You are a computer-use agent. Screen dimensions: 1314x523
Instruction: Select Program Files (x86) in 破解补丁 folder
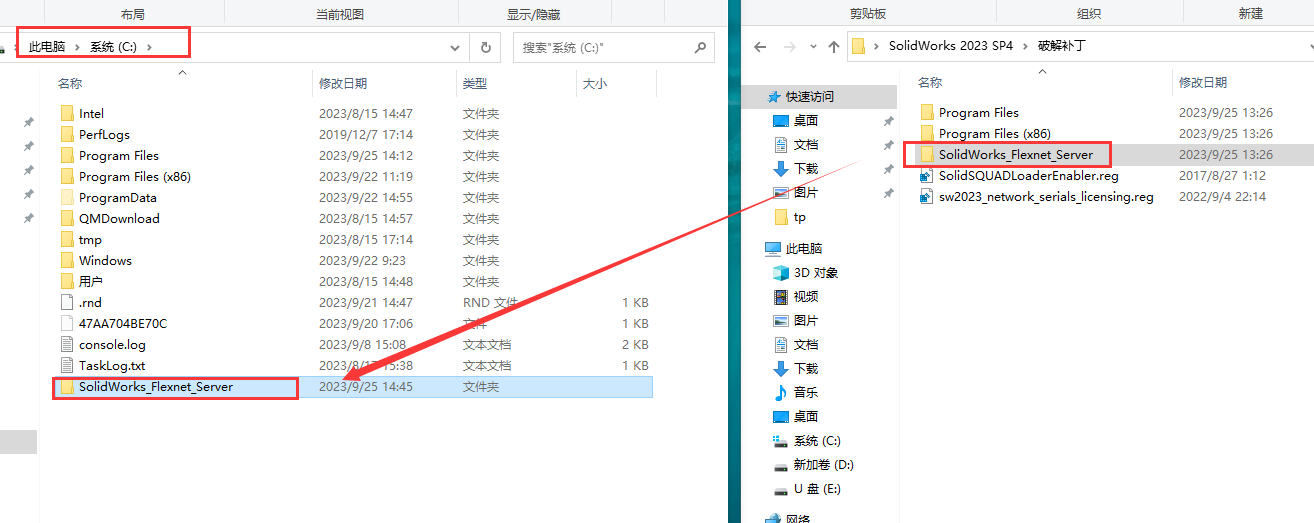pos(995,133)
